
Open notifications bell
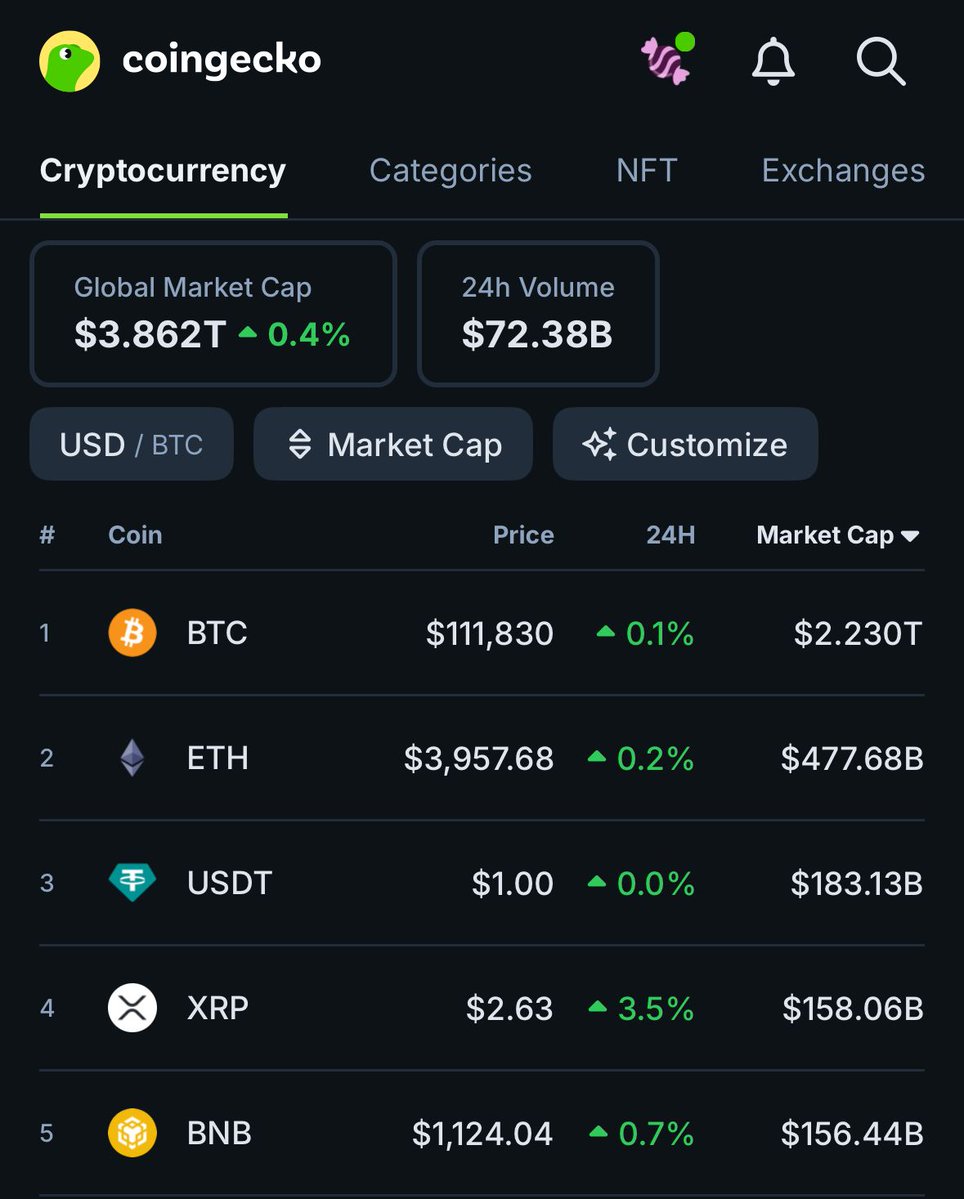coord(773,62)
